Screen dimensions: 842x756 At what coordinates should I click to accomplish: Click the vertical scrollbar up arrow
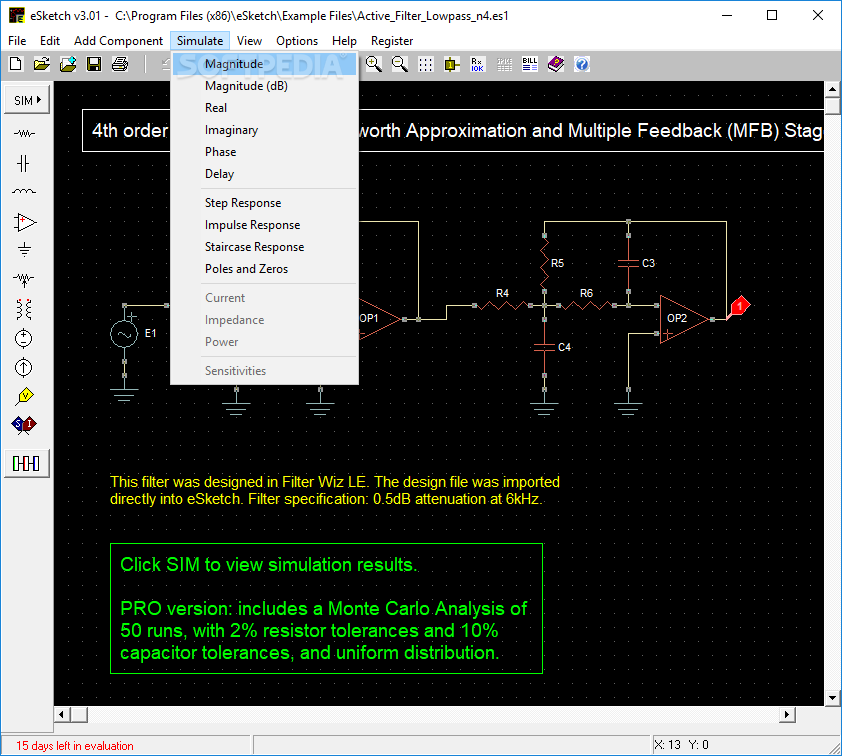click(832, 89)
